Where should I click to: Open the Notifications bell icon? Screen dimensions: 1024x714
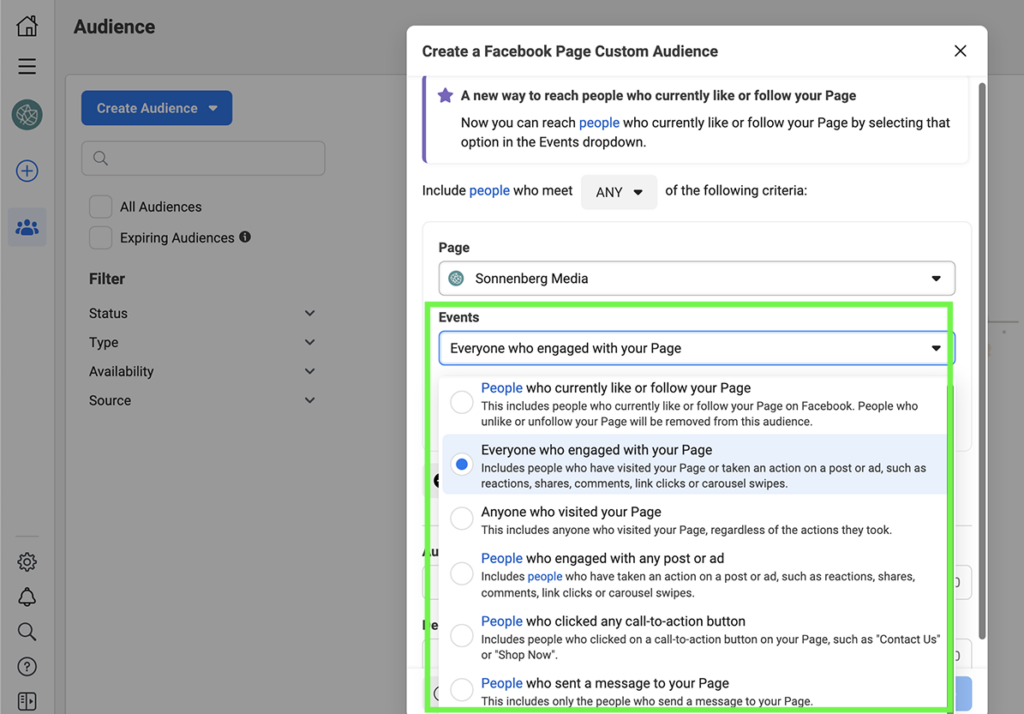[26, 596]
